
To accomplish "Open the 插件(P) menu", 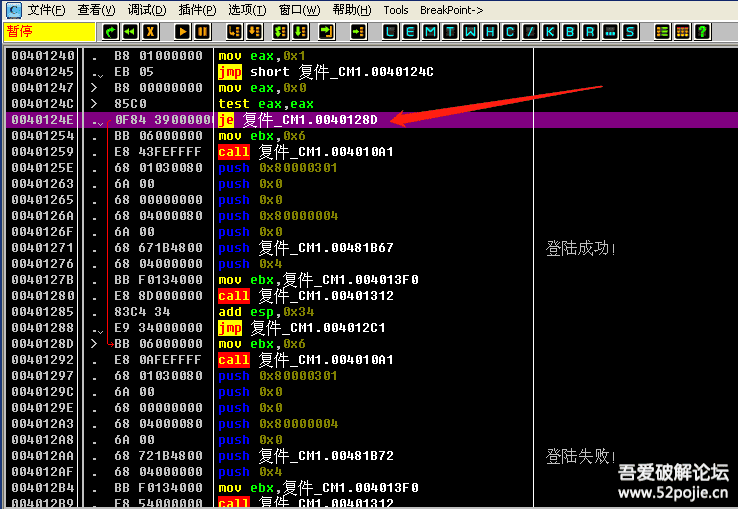I will click(197, 10).
